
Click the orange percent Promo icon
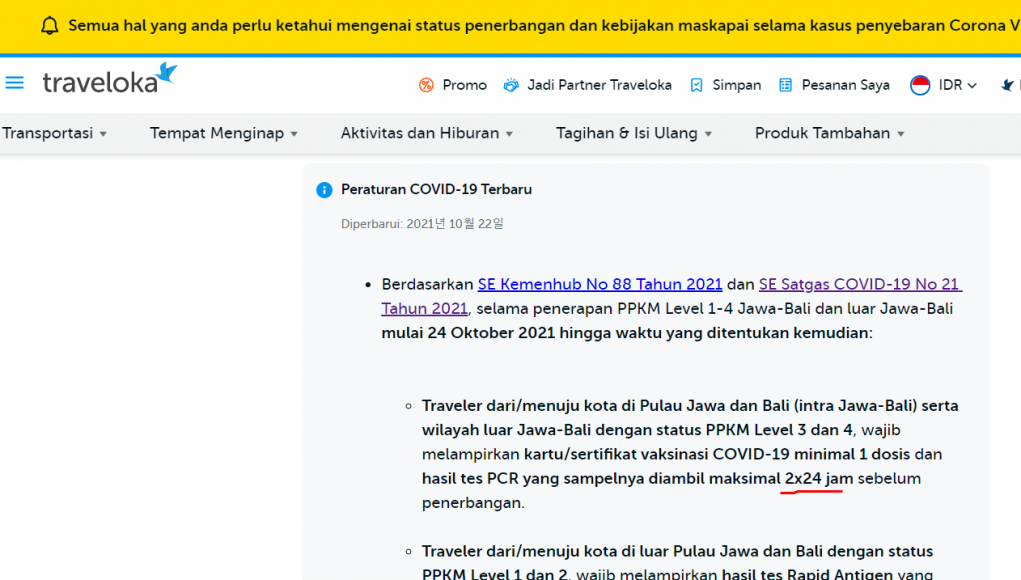[x=427, y=85]
